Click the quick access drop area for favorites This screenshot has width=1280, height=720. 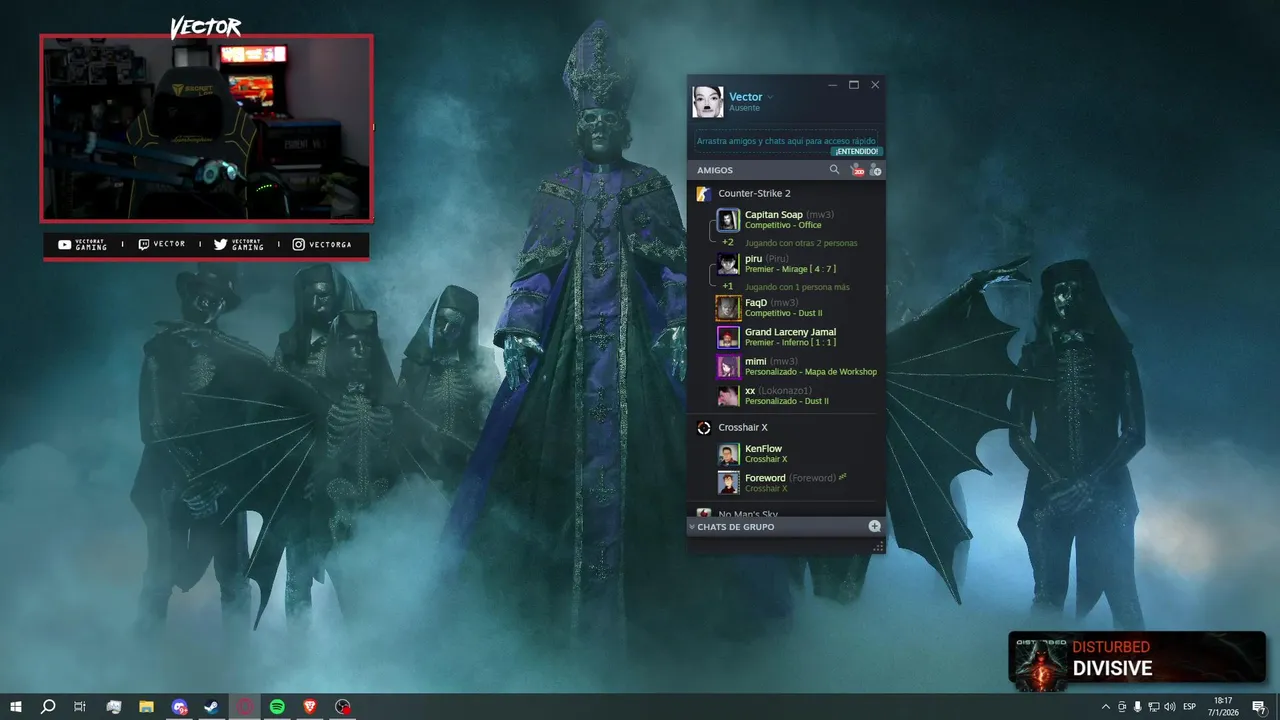pos(786,141)
